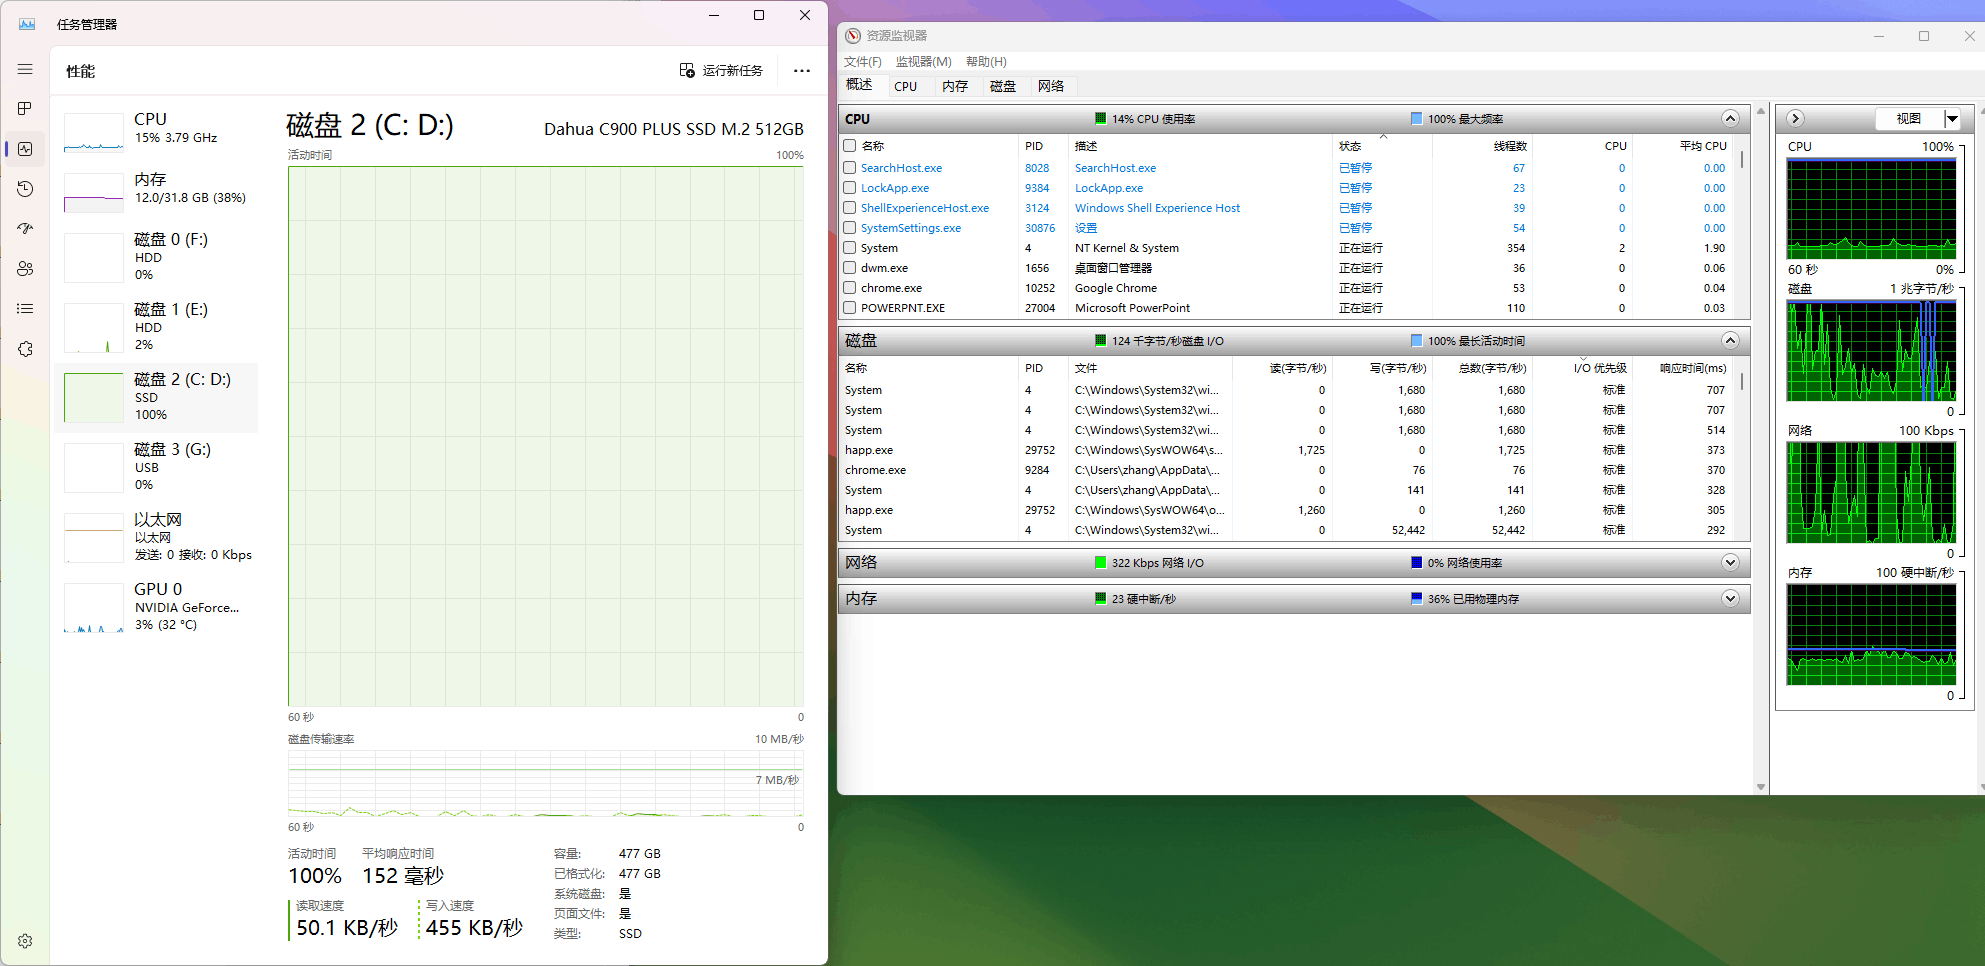Viewport: 1985px width, 966px height.
Task: Click the scroll-down arrow of overview scrollbar
Action: (1761, 787)
